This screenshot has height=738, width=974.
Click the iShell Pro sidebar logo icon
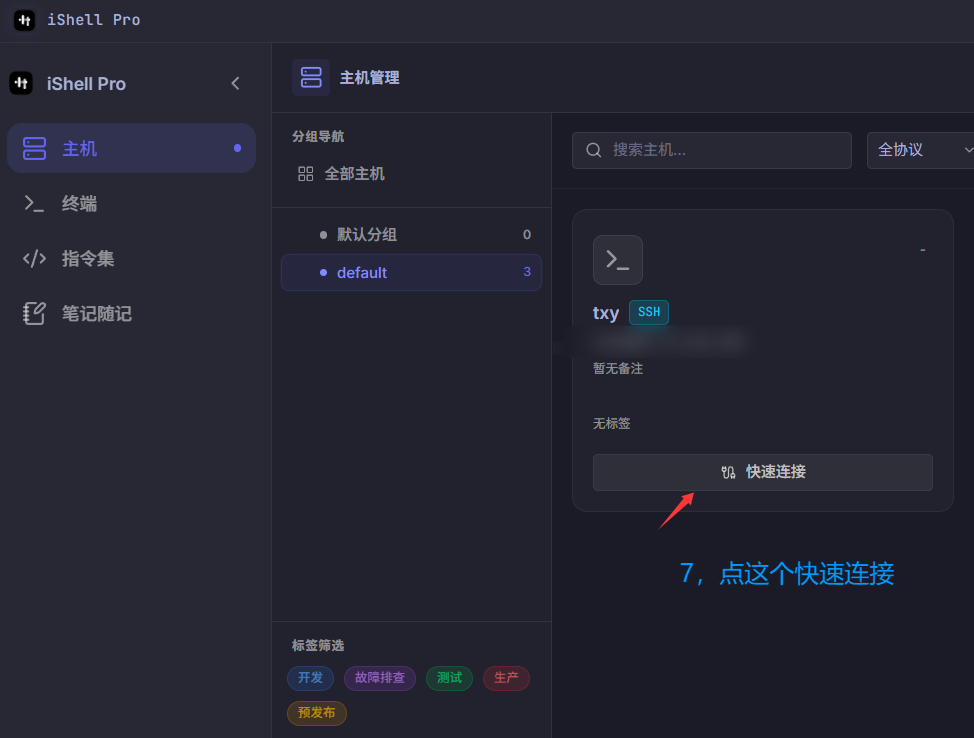tap(21, 83)
